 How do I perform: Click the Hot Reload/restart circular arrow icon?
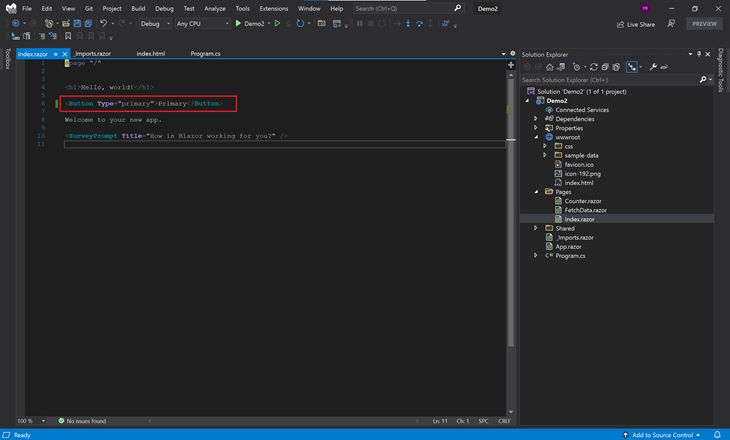(x=300, y=23)
